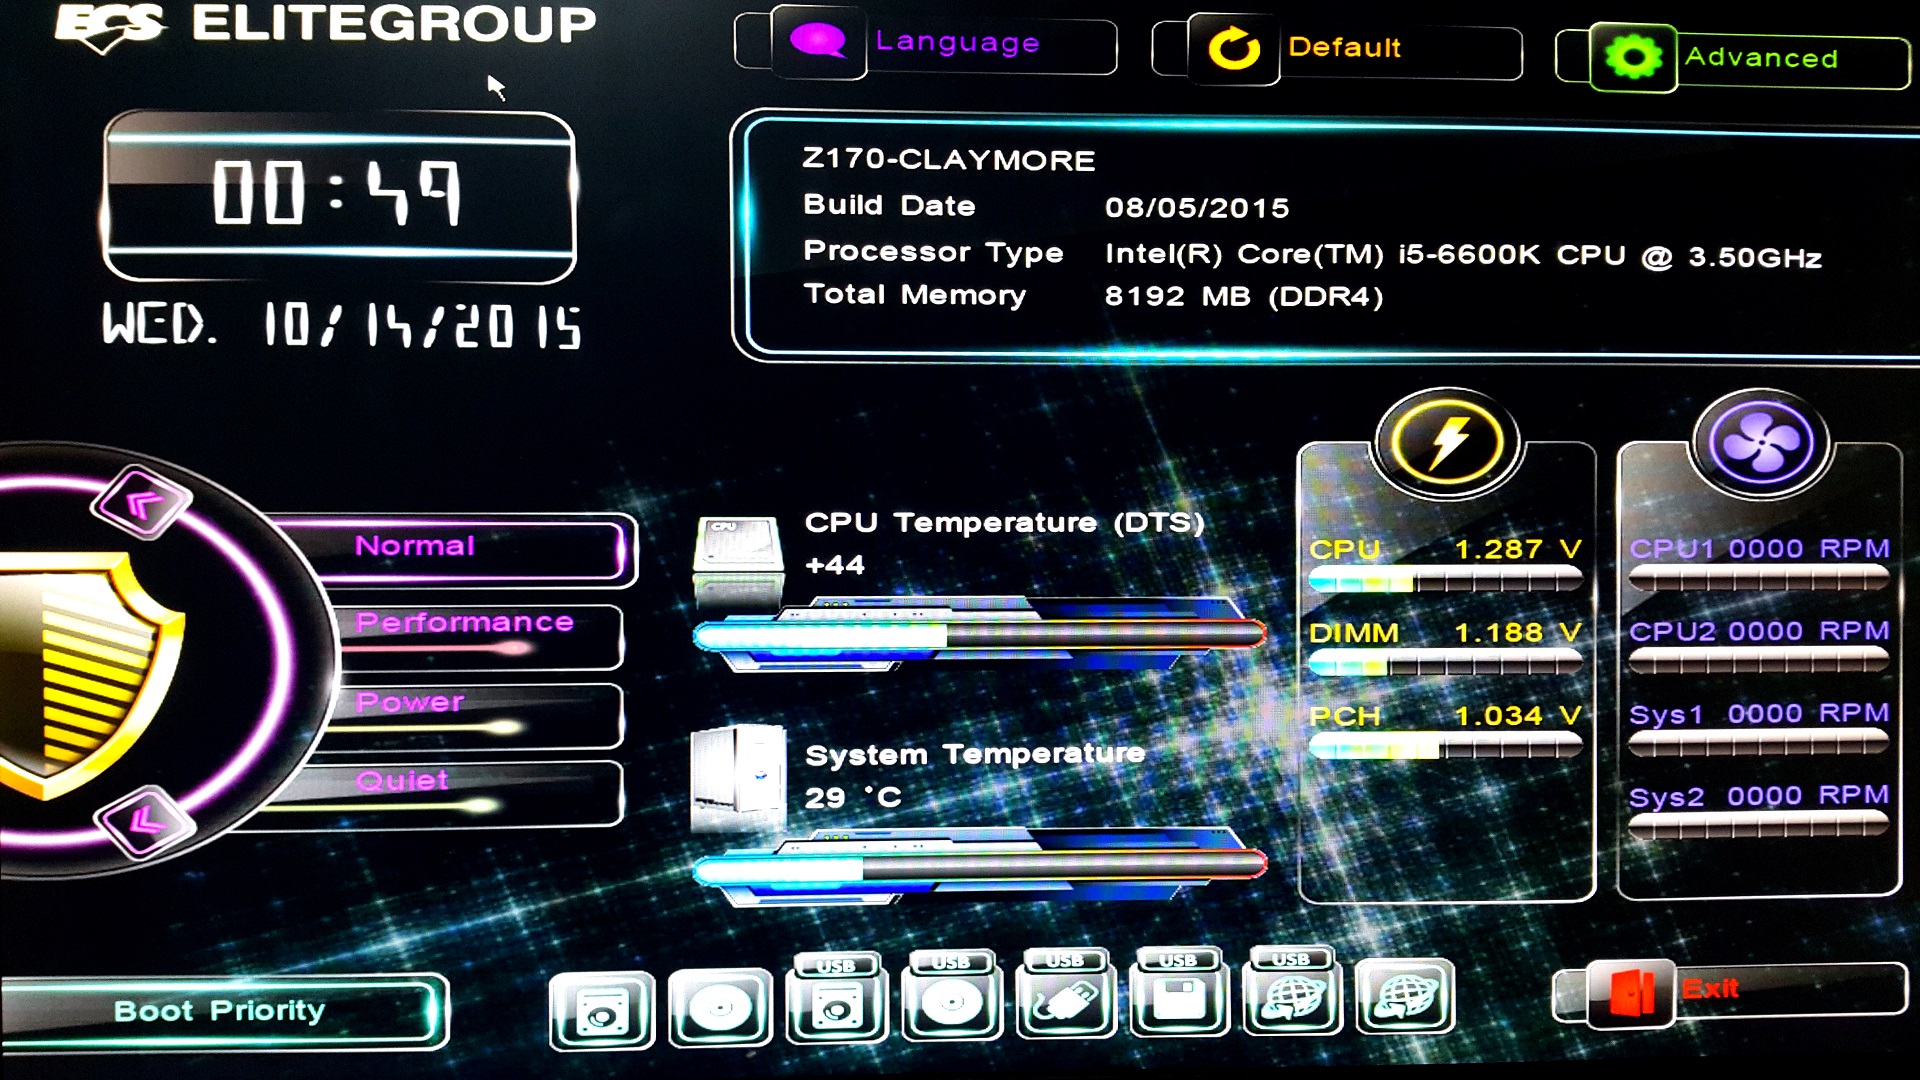Select the USB flash key boot icon
The image size is (1920, 1080).
pyautogui.click(x=1067, y=995)
